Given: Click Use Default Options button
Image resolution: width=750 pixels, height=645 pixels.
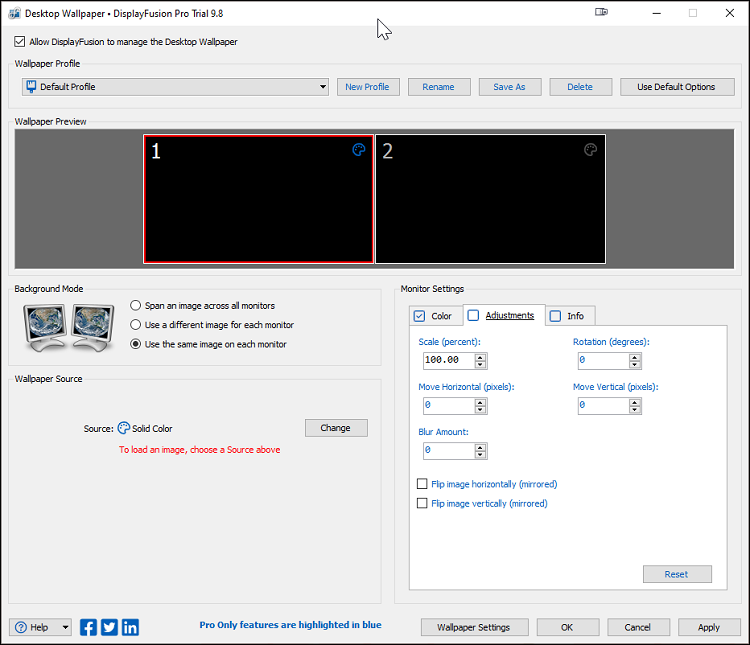Looking at the screenshot, I should click(x=677, y=87).
